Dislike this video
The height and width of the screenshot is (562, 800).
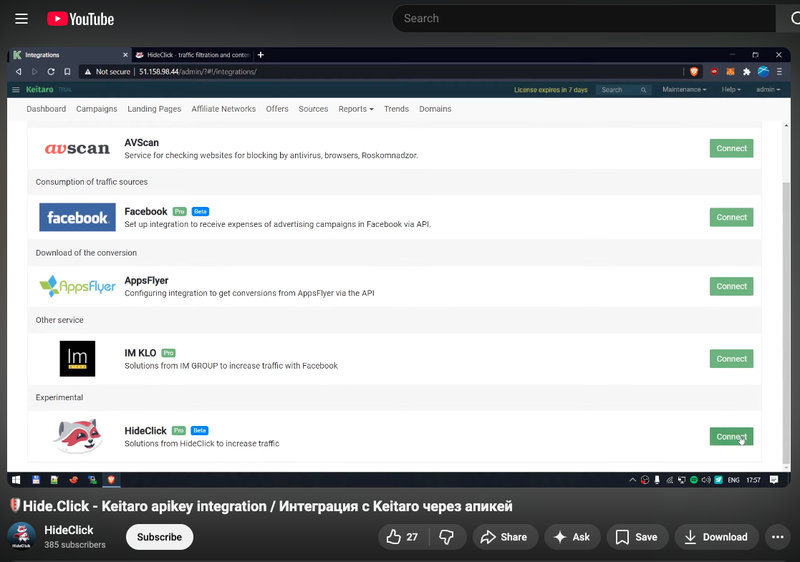point(447,537)
